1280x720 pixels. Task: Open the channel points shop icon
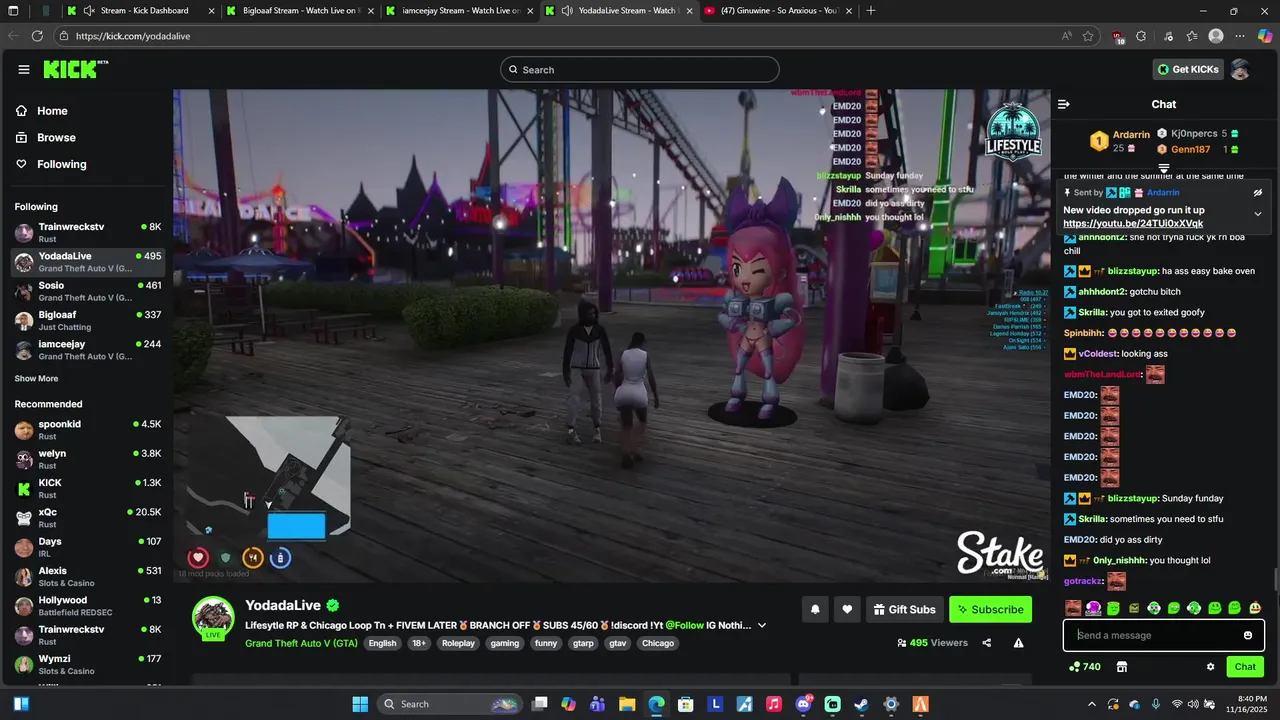pos(1122,667)
